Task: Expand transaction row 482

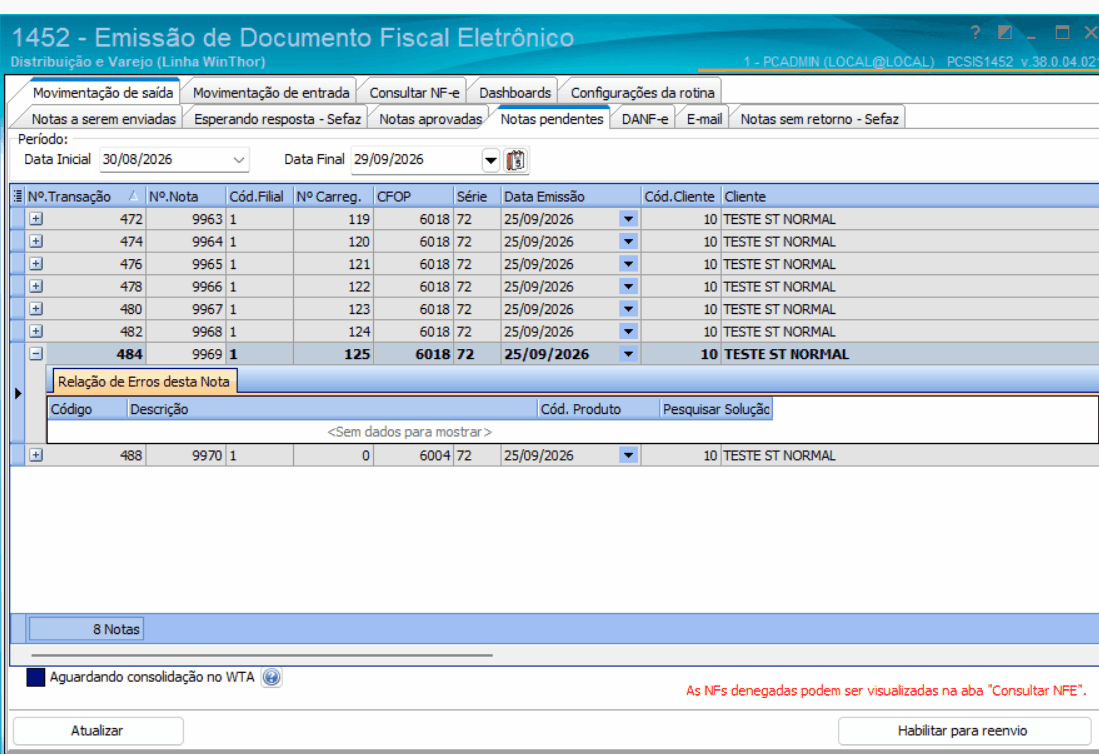Action: click(x=36, y=331)
